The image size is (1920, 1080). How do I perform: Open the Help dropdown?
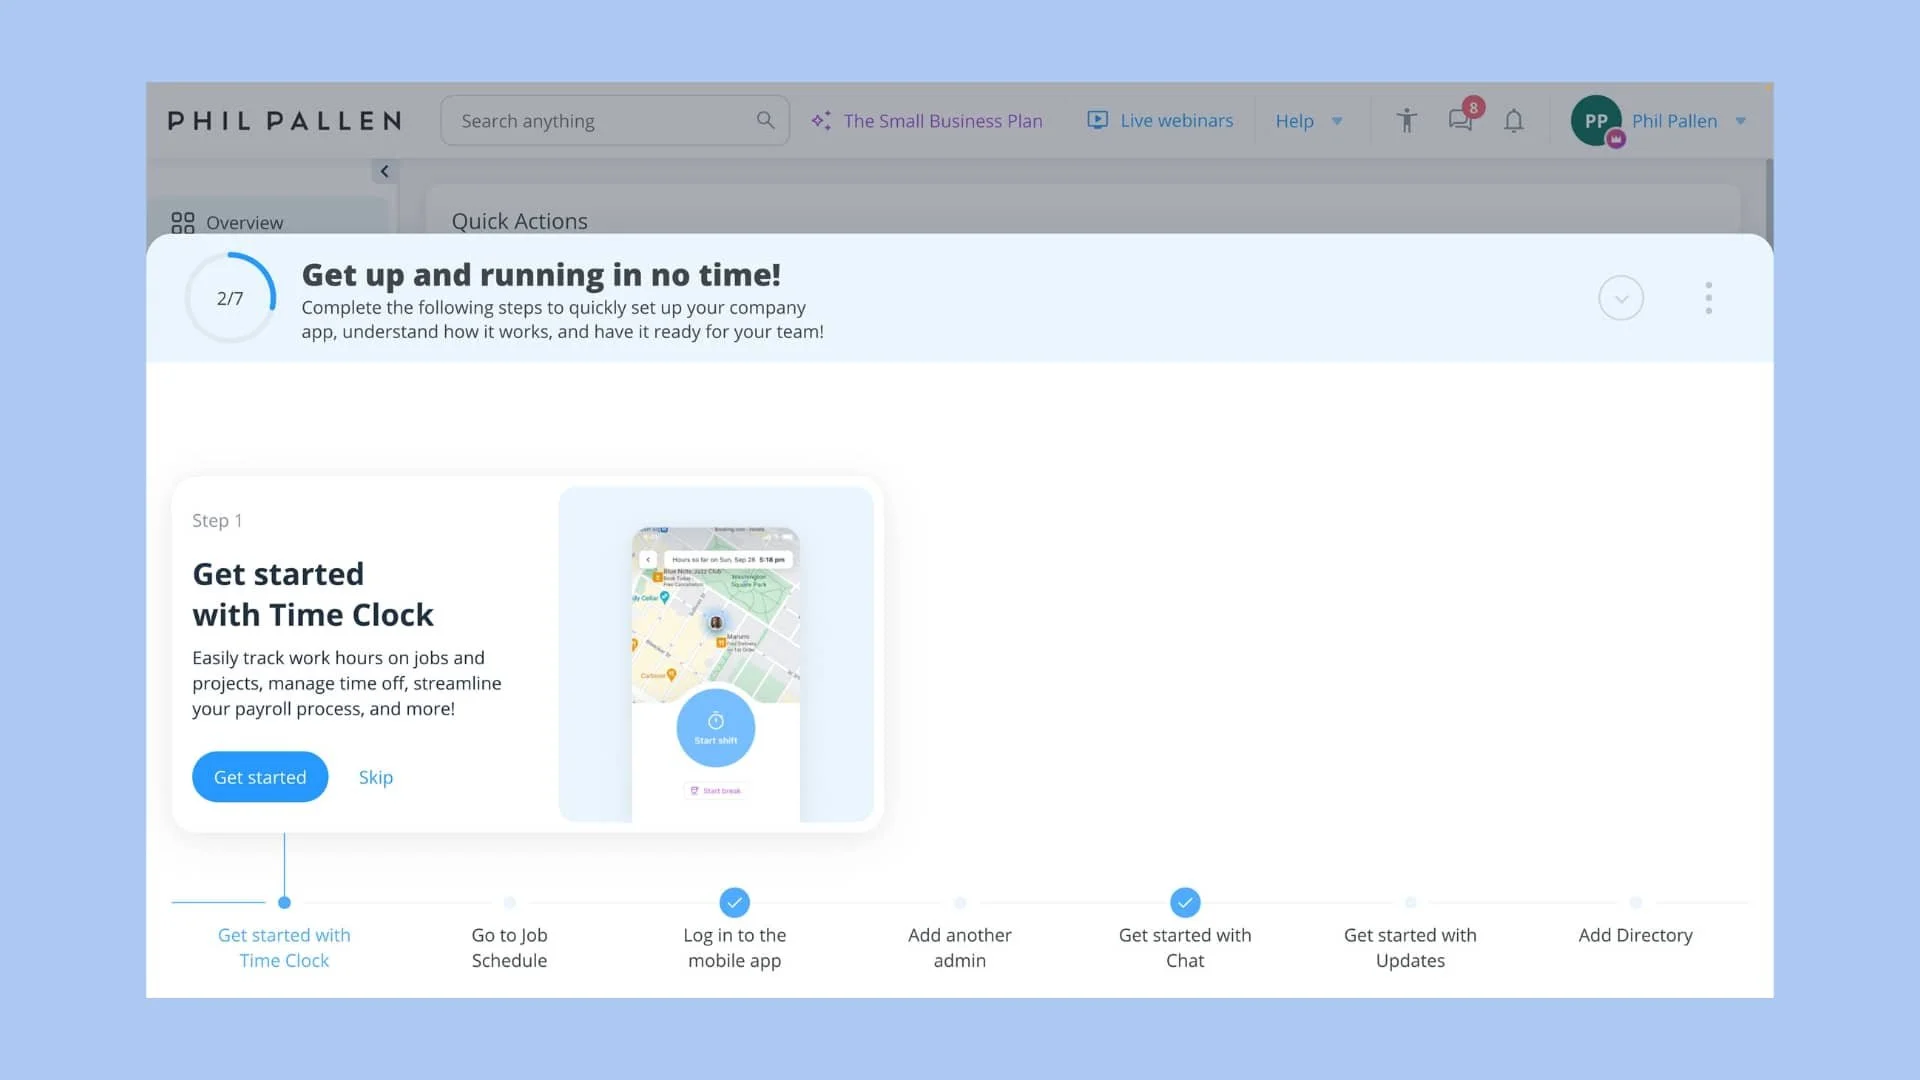click(x=1309, y=120)
